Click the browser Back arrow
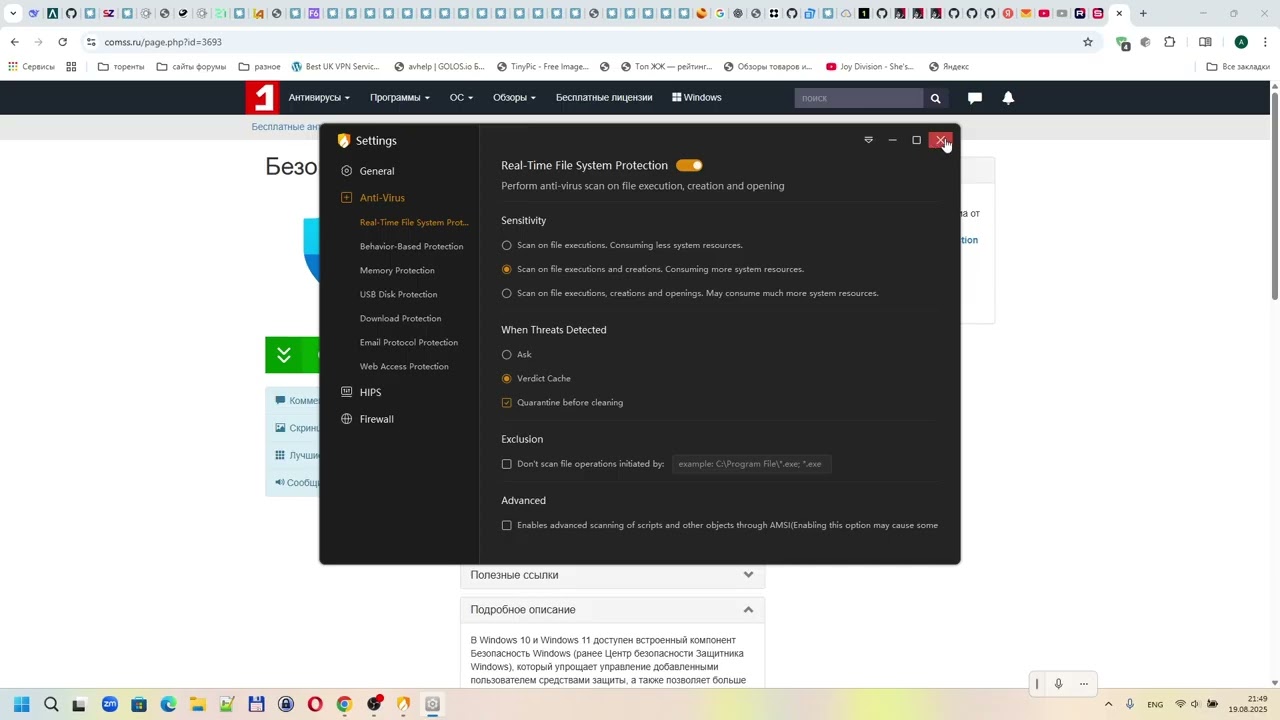 14,42
